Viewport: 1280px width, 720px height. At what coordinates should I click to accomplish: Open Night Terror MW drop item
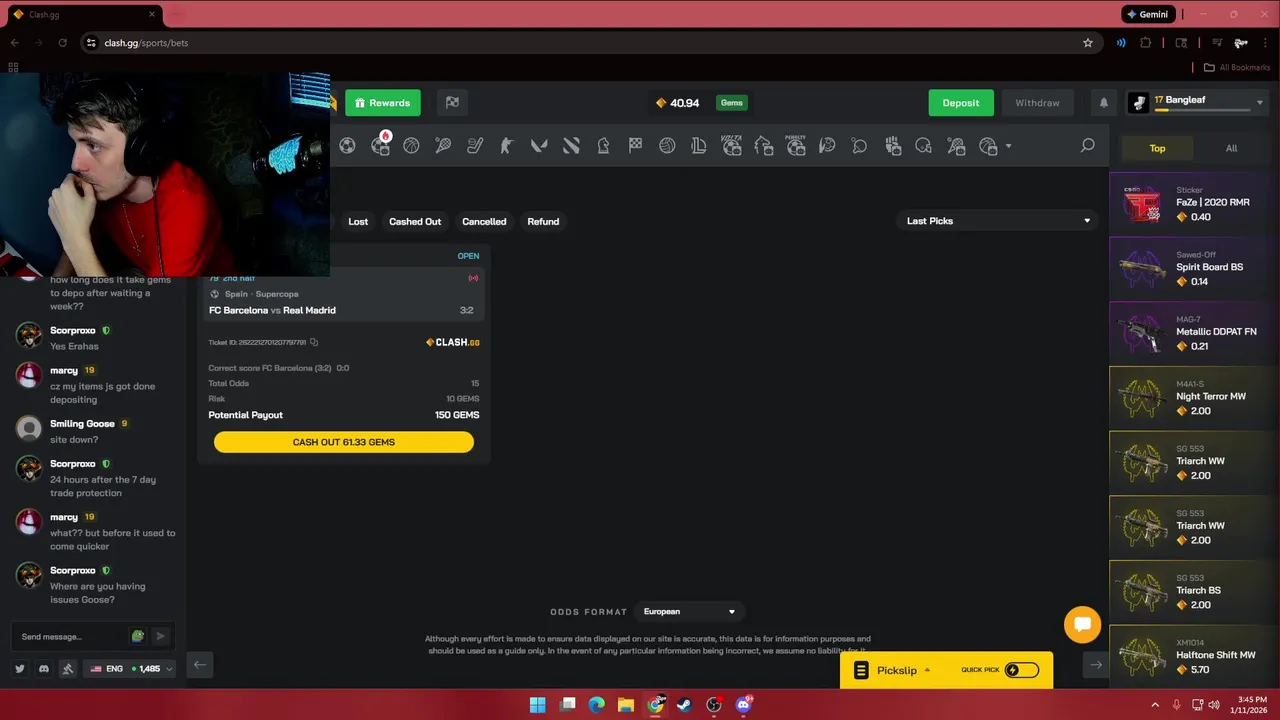point(1194,397)
